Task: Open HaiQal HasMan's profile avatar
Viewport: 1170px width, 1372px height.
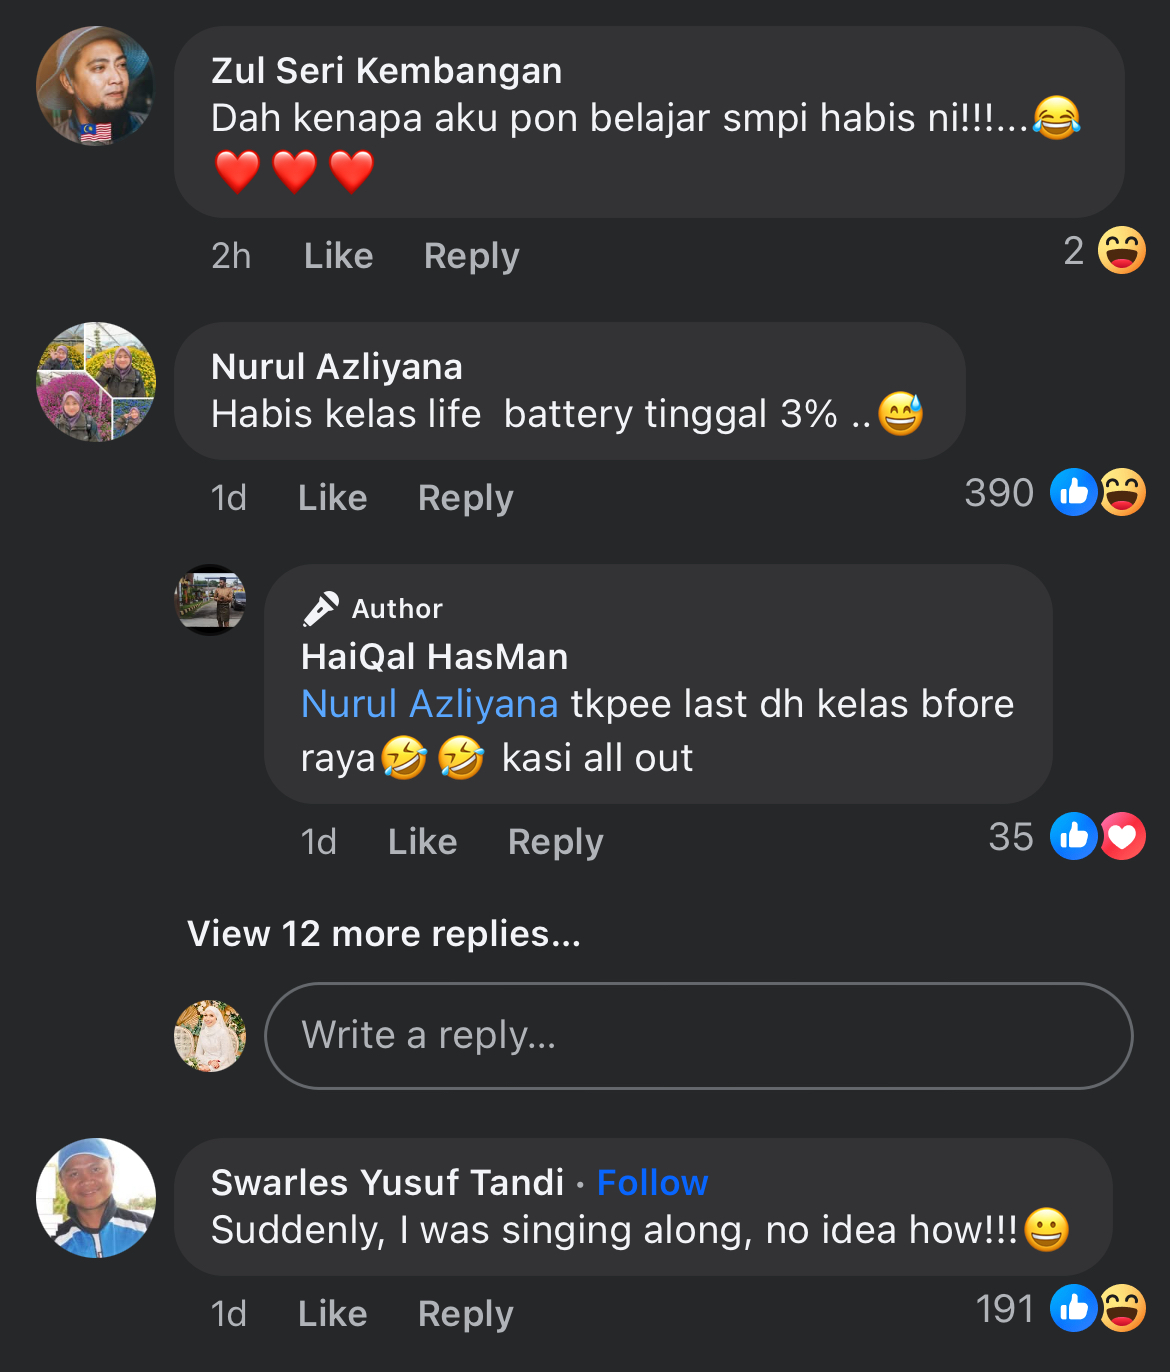Action: click(x=211, y=600)
